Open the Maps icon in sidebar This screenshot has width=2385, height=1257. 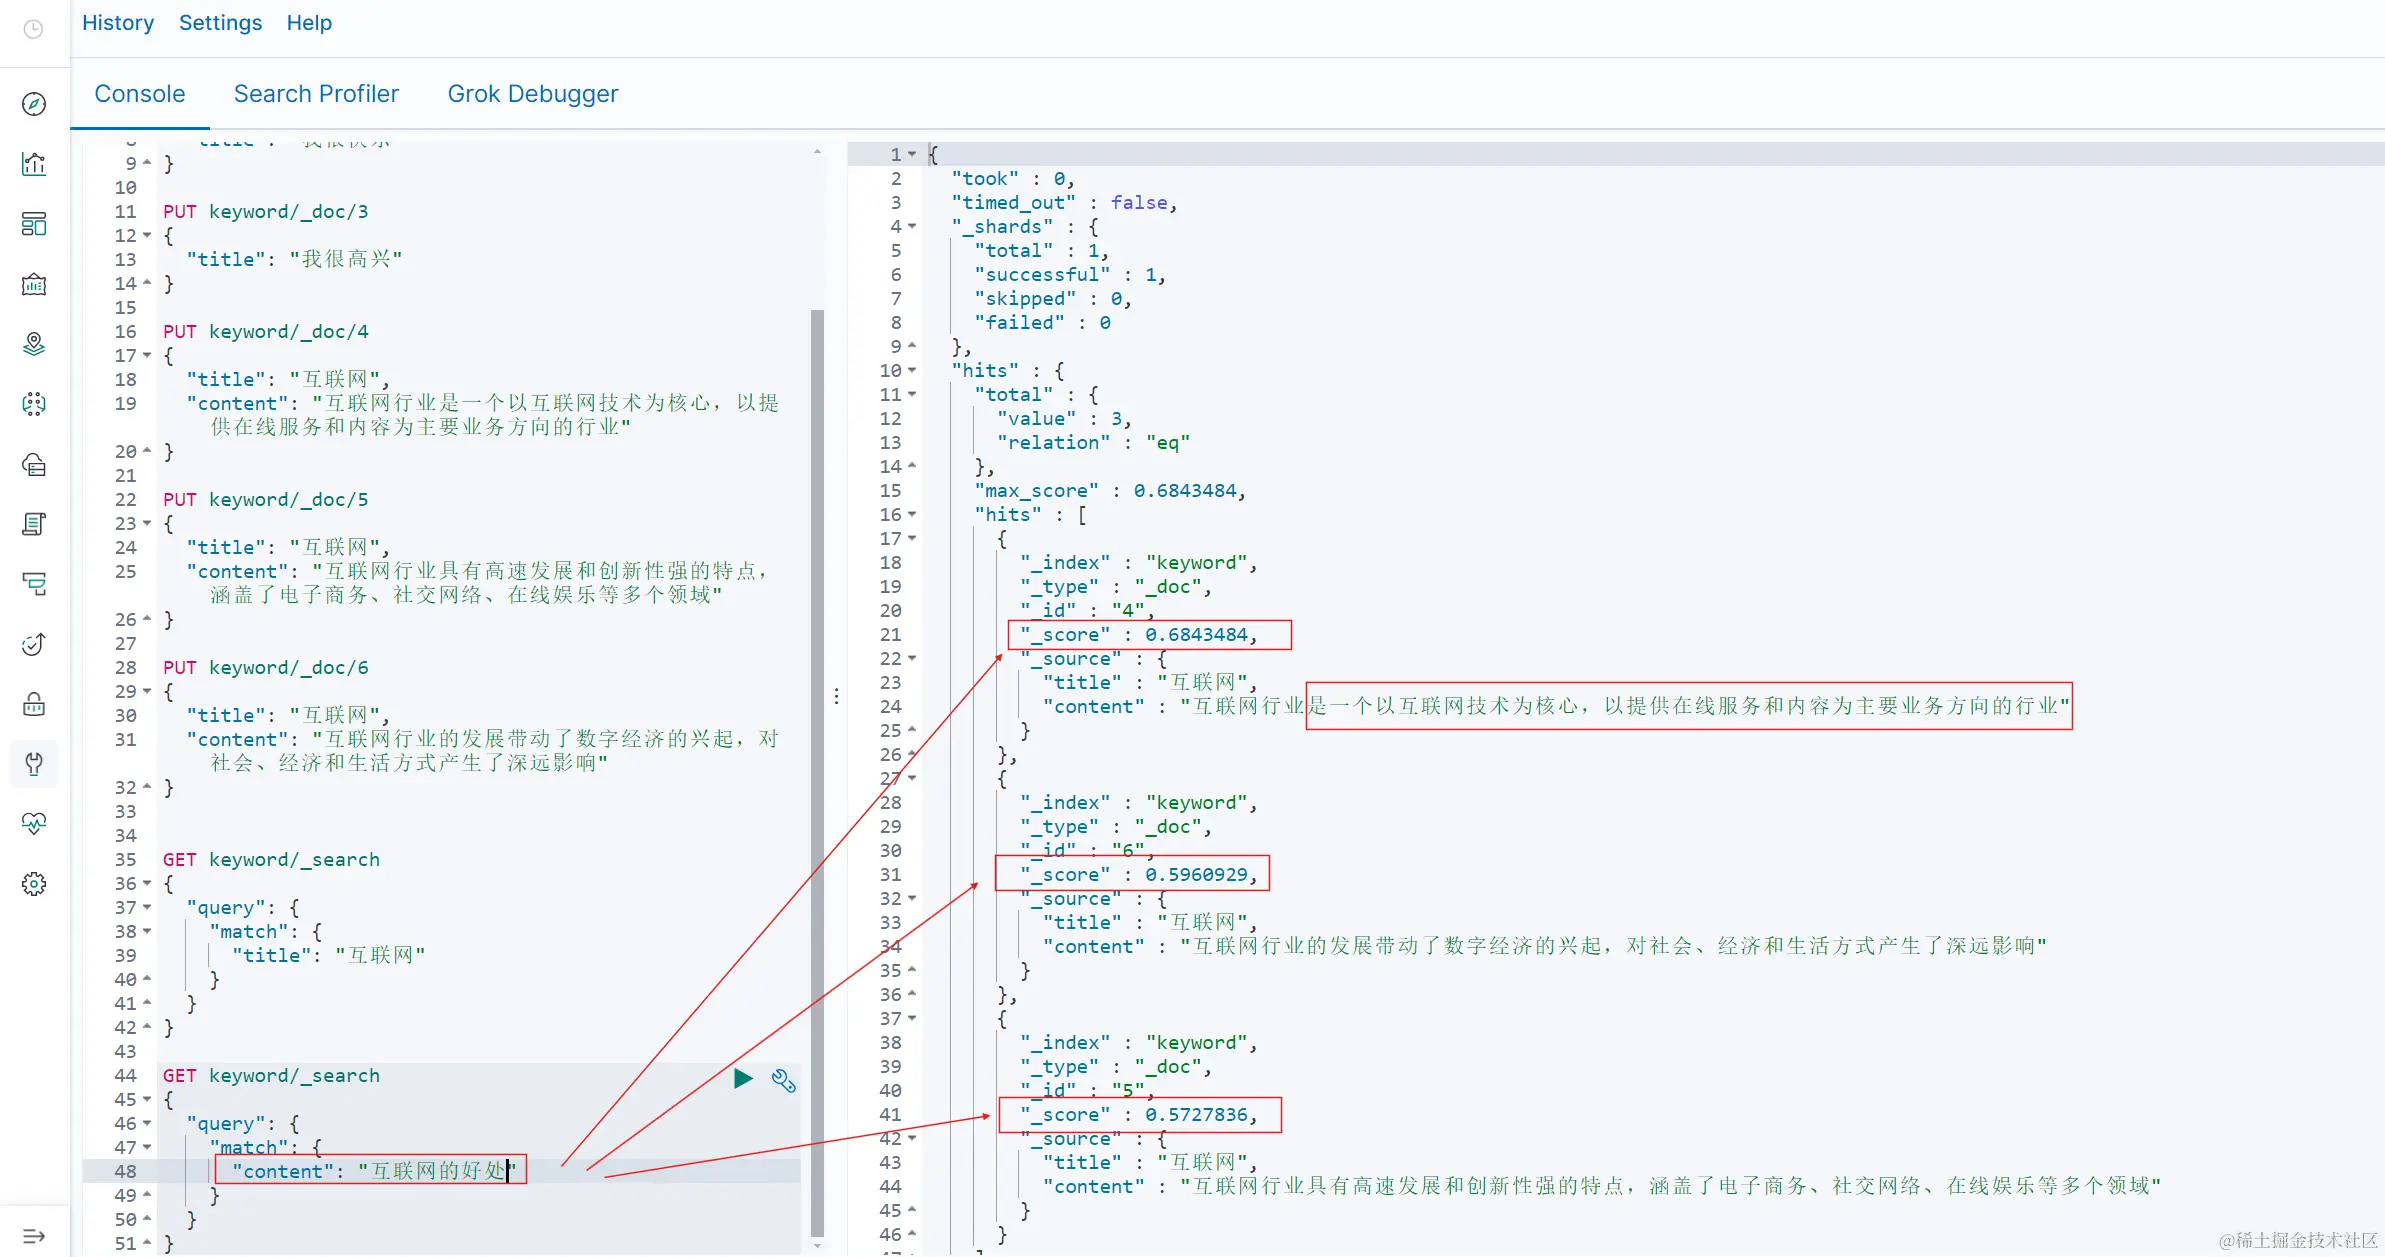click(x=34, y=344)
